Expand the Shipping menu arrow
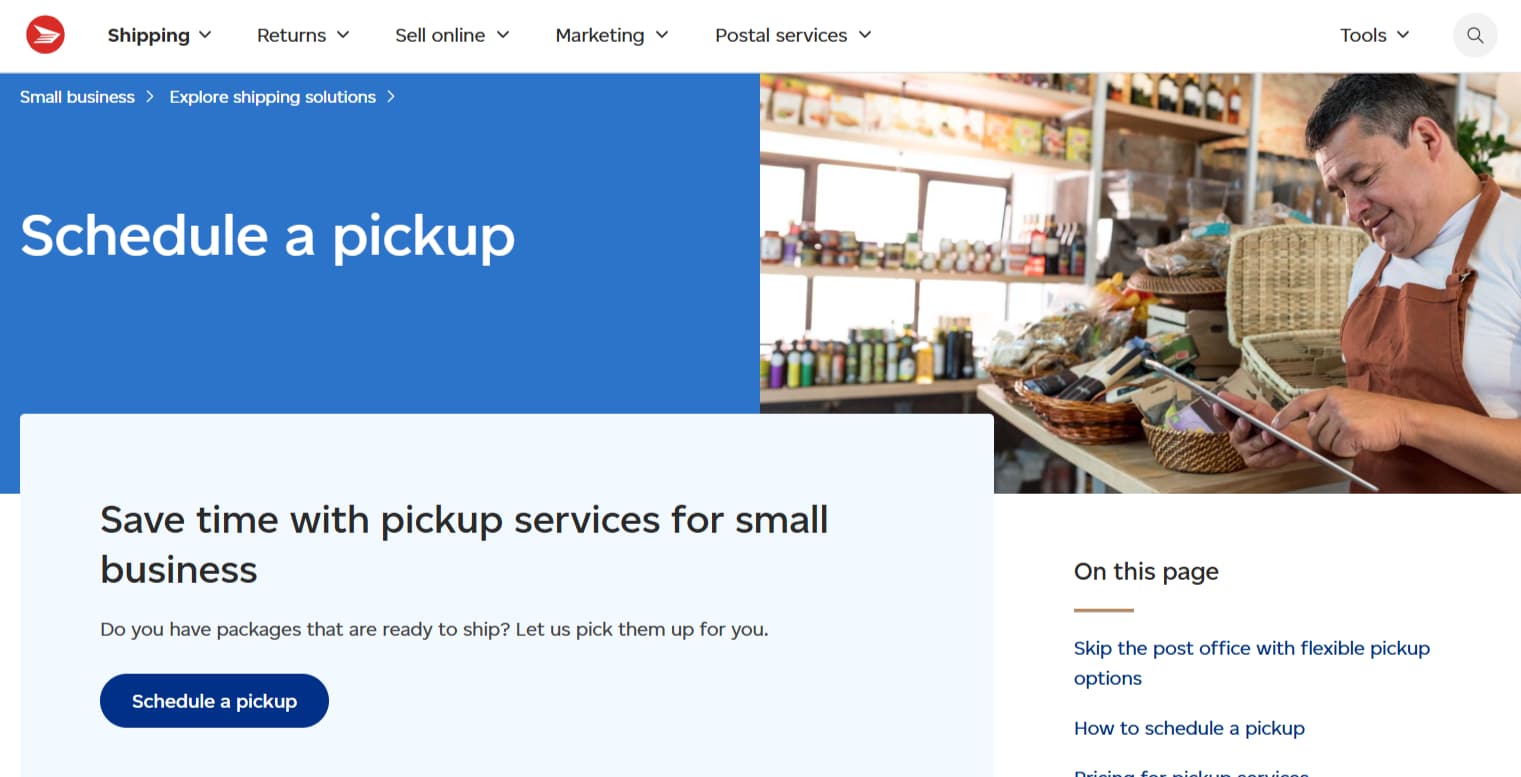Screen dimensions: 1521x777 pyautogui.click(x=206, y=35)
